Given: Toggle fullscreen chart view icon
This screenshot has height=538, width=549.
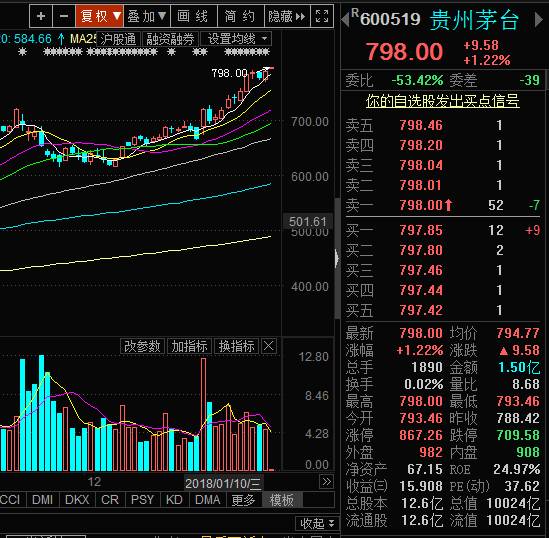Looking at the screenshot, I should [x=322, y=16].
